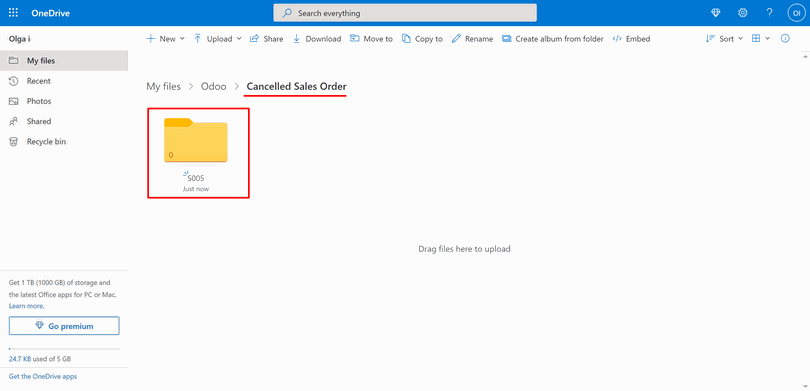Open the details info pane icon

tap(785, 39)
